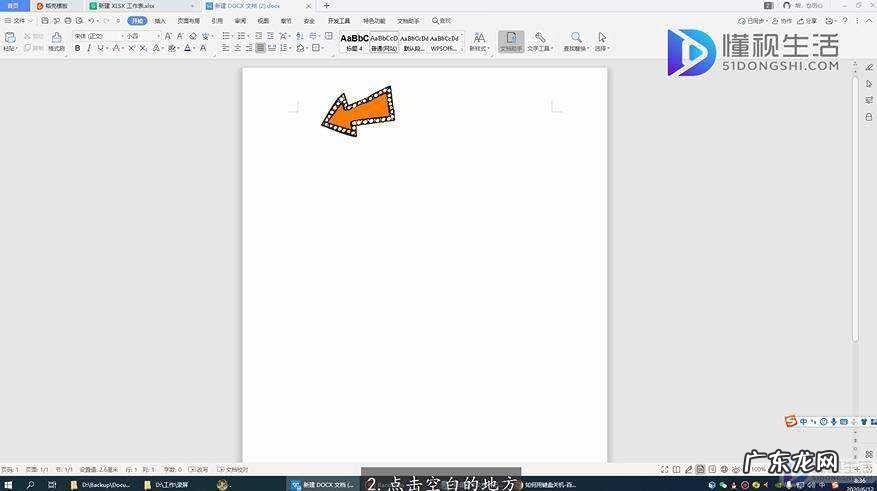Click the Save icon in the quick toolbar
Screen dimensions: 877x491
pos(45,20)
